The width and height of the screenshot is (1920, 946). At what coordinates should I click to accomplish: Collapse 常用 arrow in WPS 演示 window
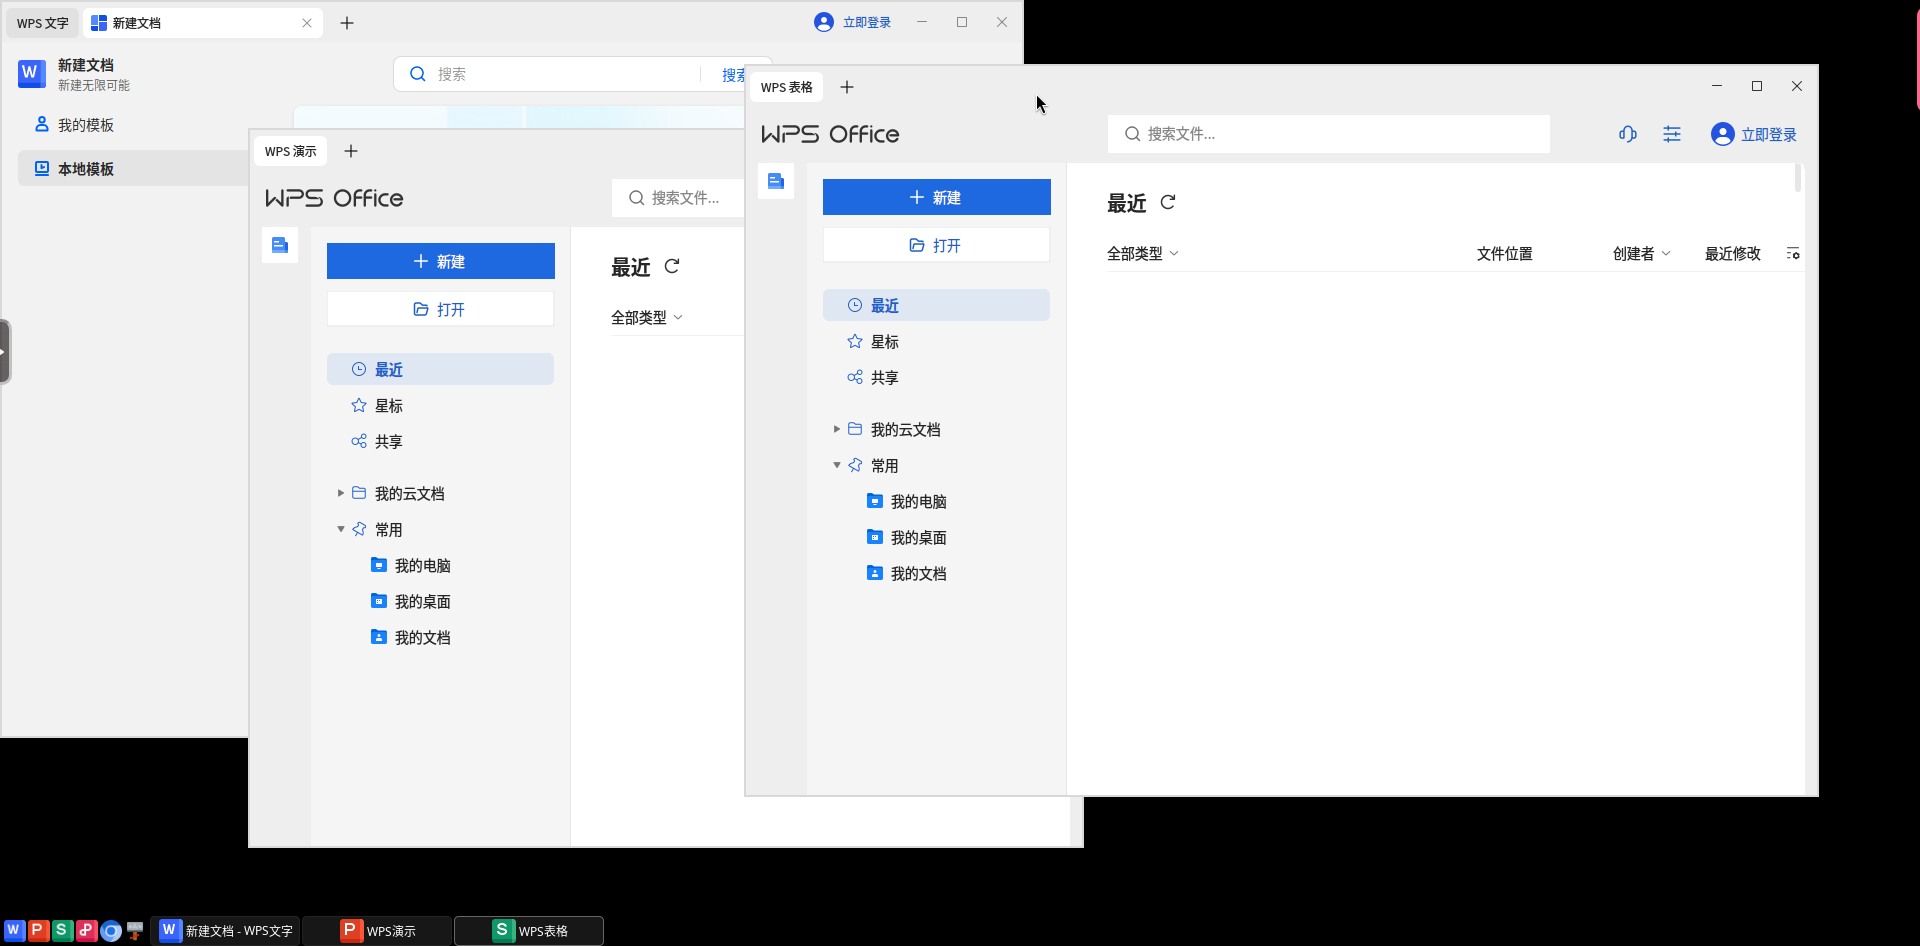341,529
